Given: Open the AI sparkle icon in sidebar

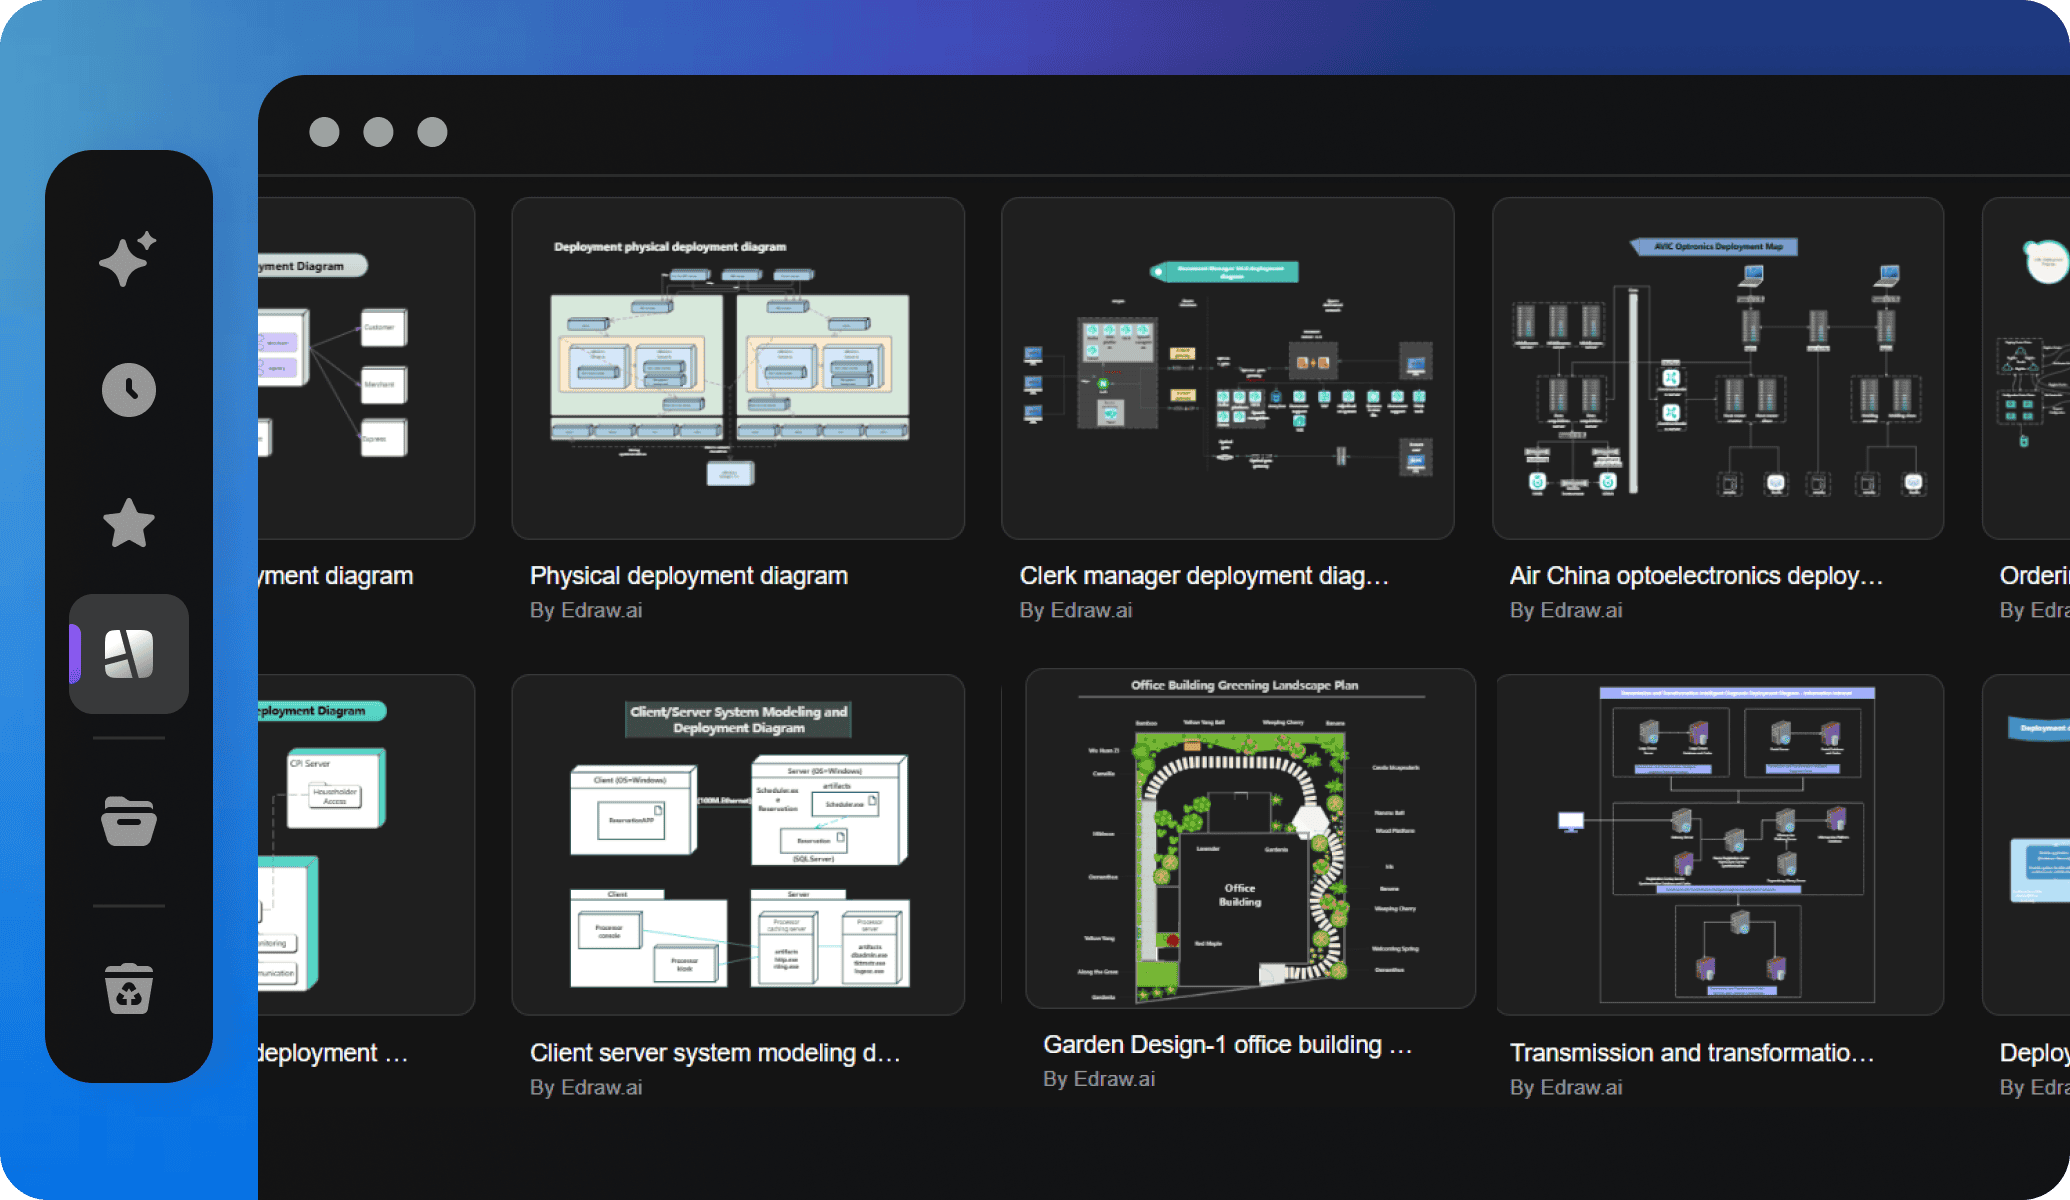Looking at the screenshot, I should tap(128, 259).
